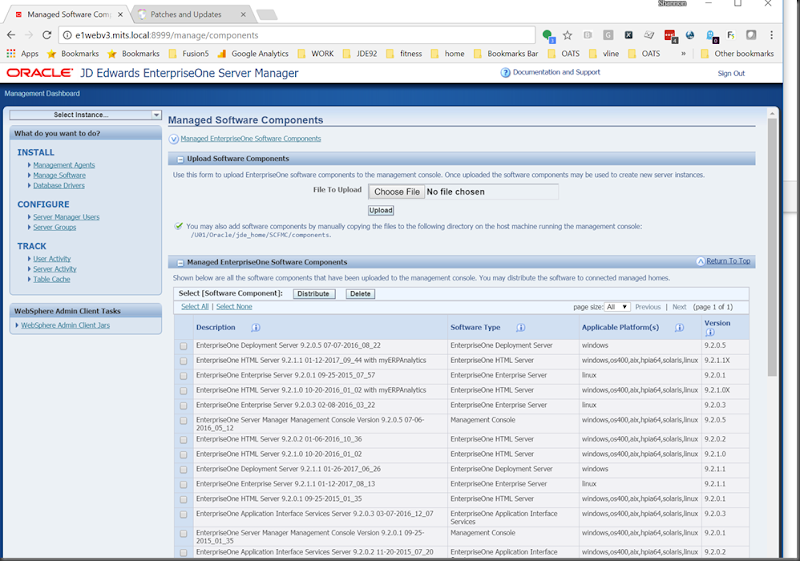Image resolution: width=800 pixels, height=561 pixels.
Task: Click the Oracle logo
Action: (x=40, y=73)
